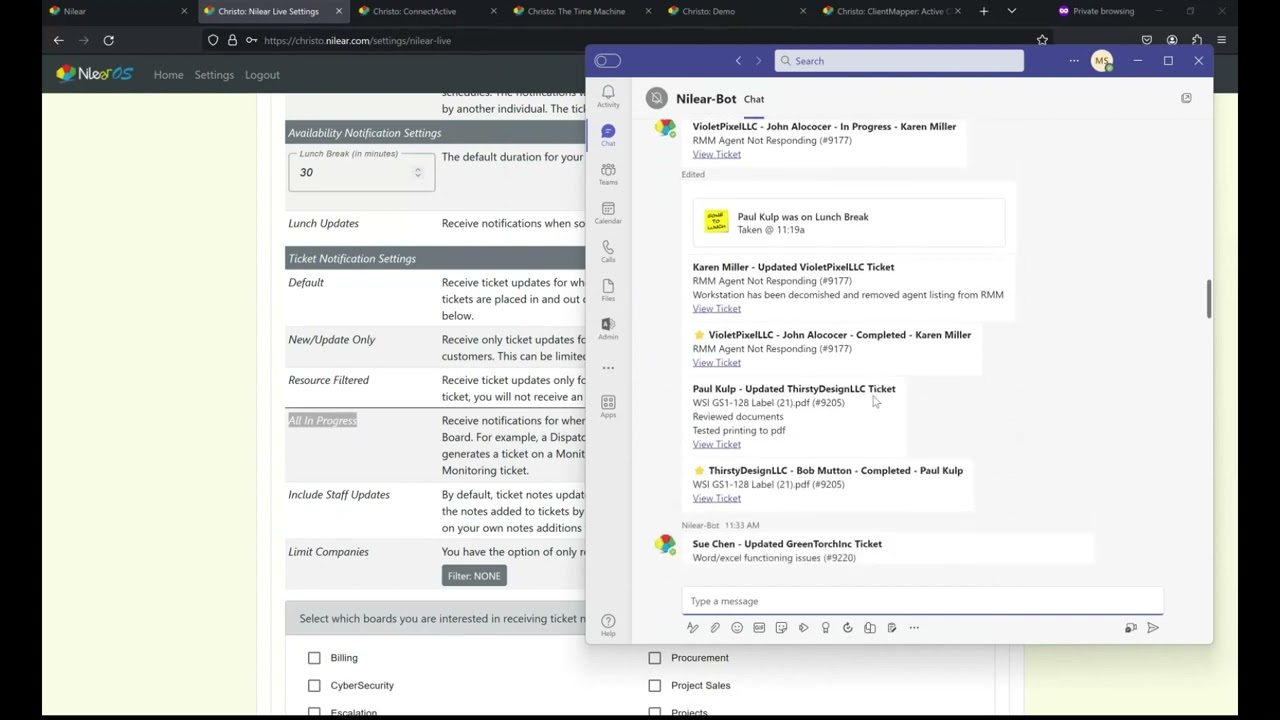Image resolution: width=1280 pixels, height=720 pixels.
Task: Open View Ticket under ThirstyDesignLLC Completed
Action: coord(717,498)
